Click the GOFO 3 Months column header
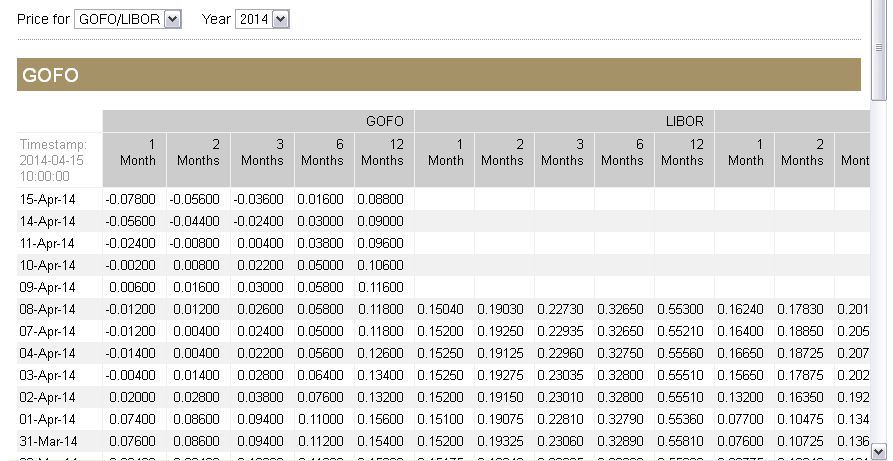893x461 pixels. (x=262, y=160)
